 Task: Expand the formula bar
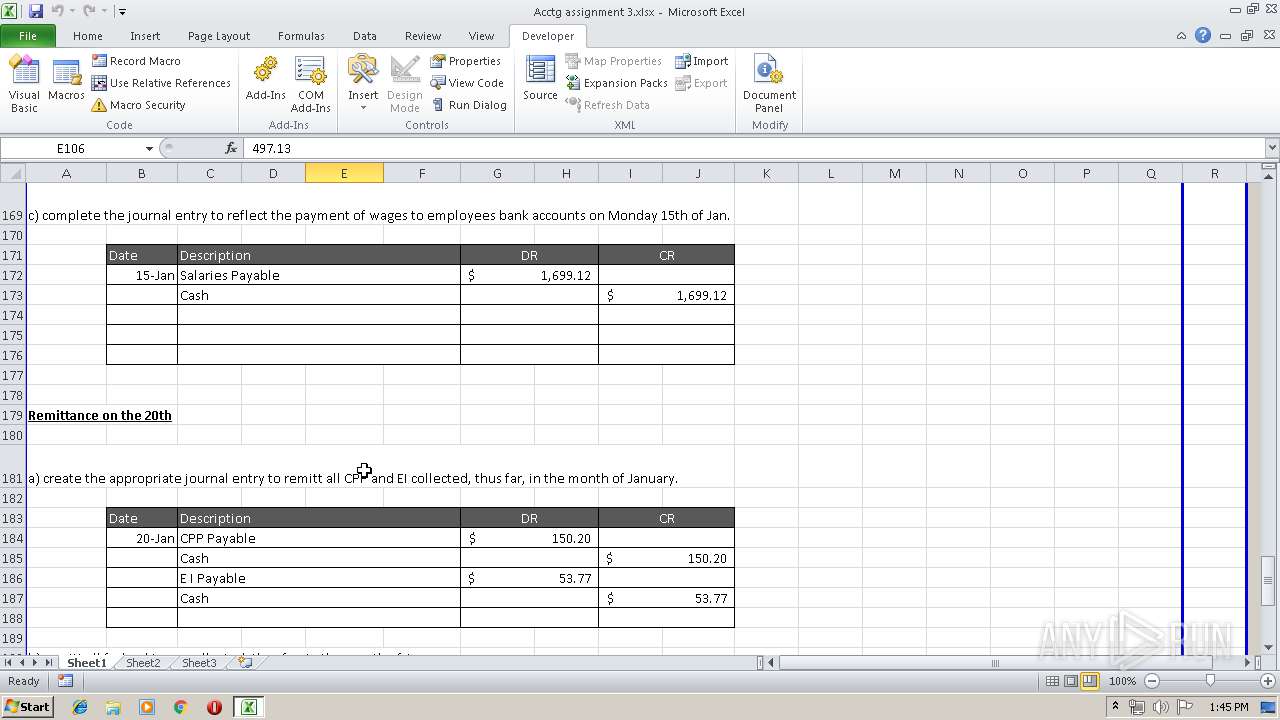coord(1272,148)
